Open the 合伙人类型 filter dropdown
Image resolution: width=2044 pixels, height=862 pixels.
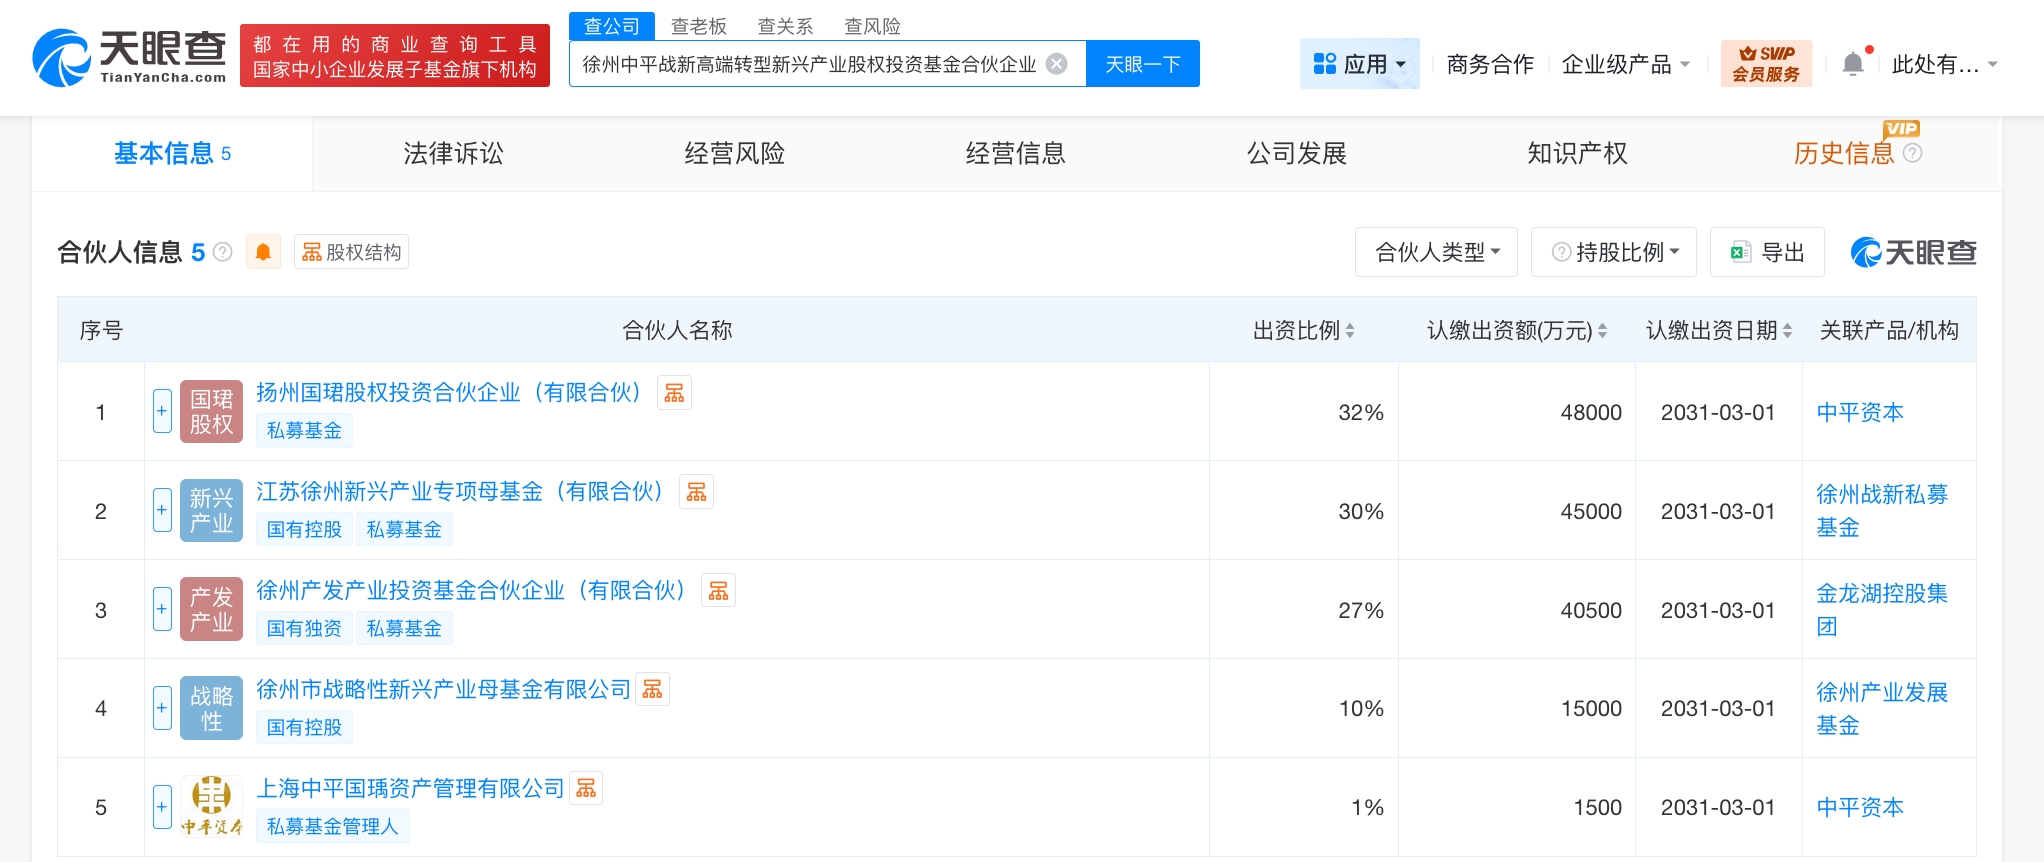(x=1436, y=252)
